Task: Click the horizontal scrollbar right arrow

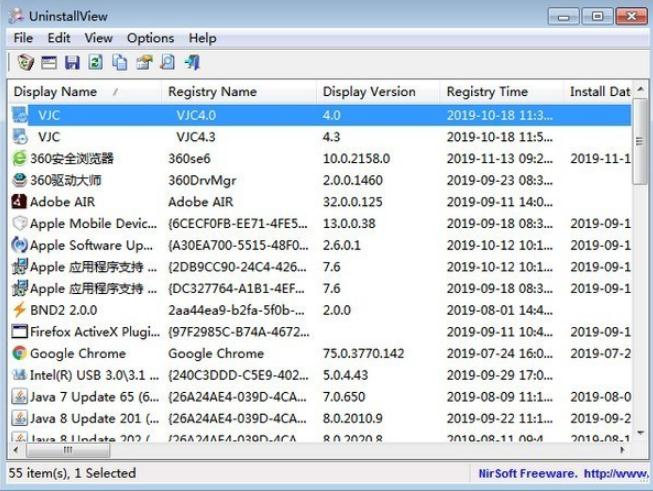Action: click(625, 449)
